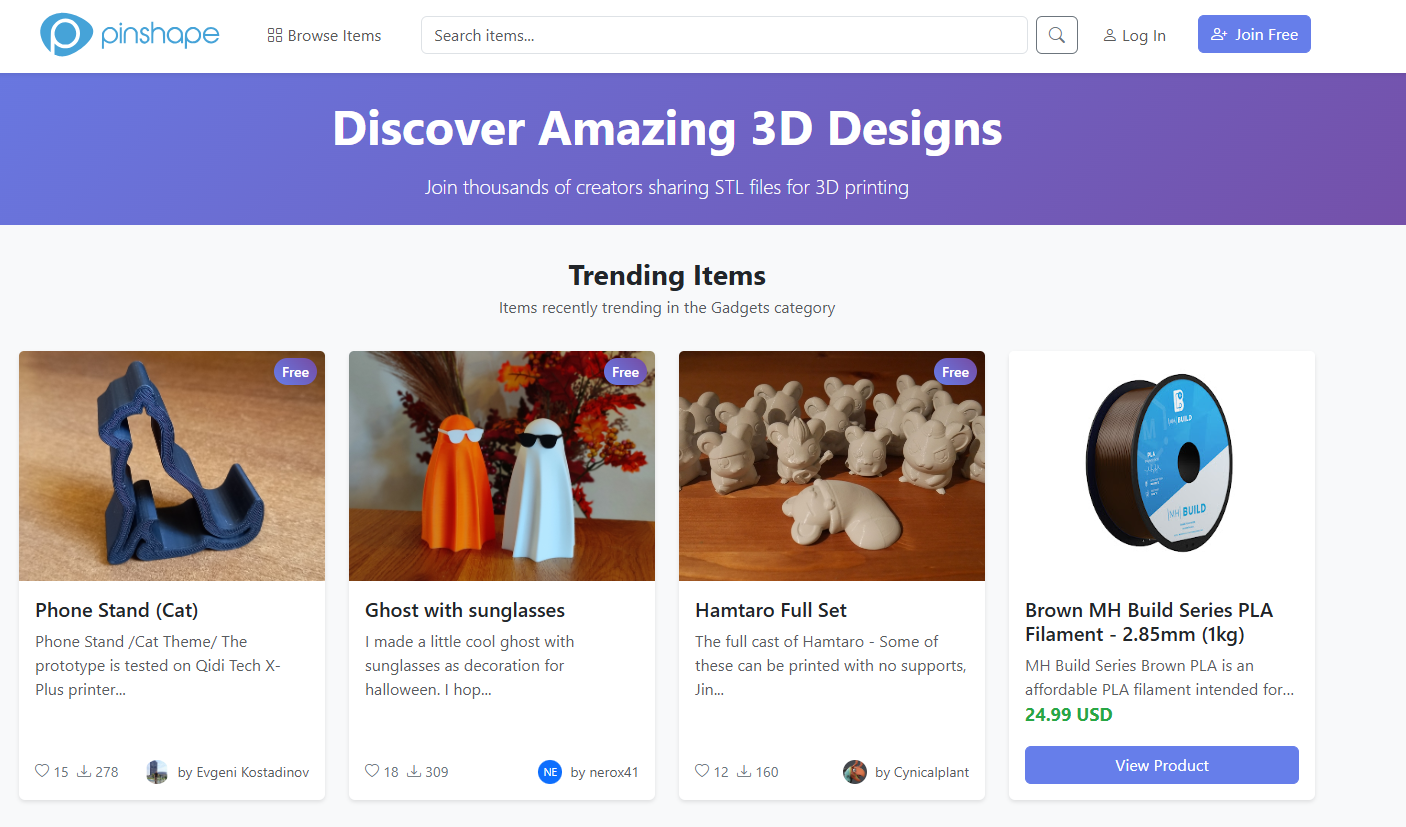Click download icon on Phone Stand card
This screenshot has height=827, width=1406.
pos(84,771)
